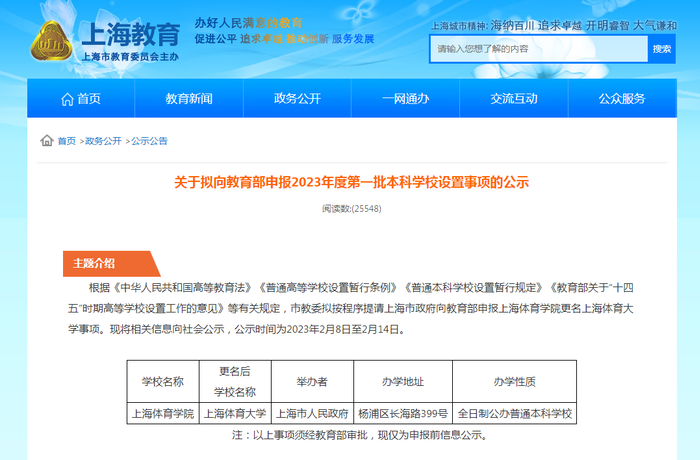Click the text 上海市教育委员会主办
Screen dimensions: 700x460
click(x=130, y=57)
